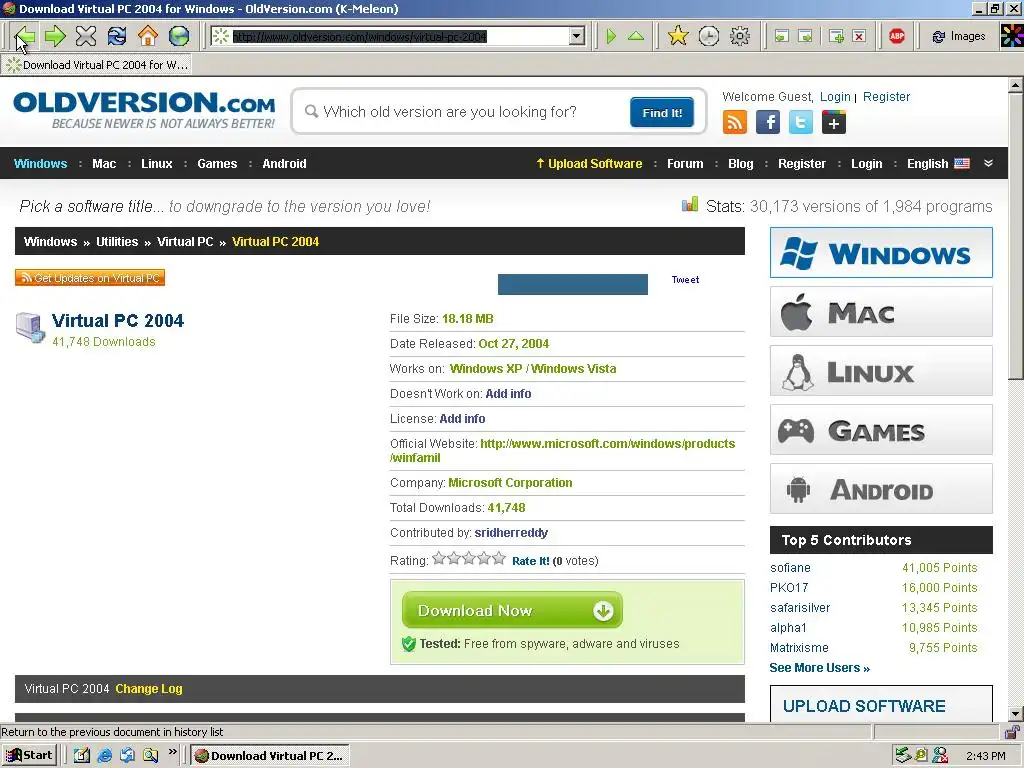The image size is (1024, 768).
Task: Open bookmarks with the star icon
Action: 679,36
